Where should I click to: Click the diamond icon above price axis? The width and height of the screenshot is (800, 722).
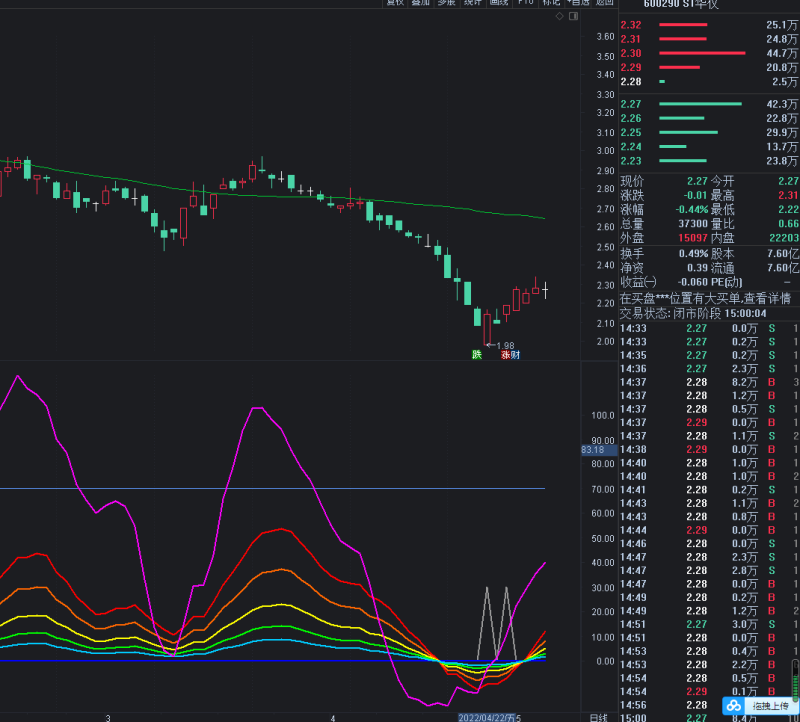click(x=557, y=17)
